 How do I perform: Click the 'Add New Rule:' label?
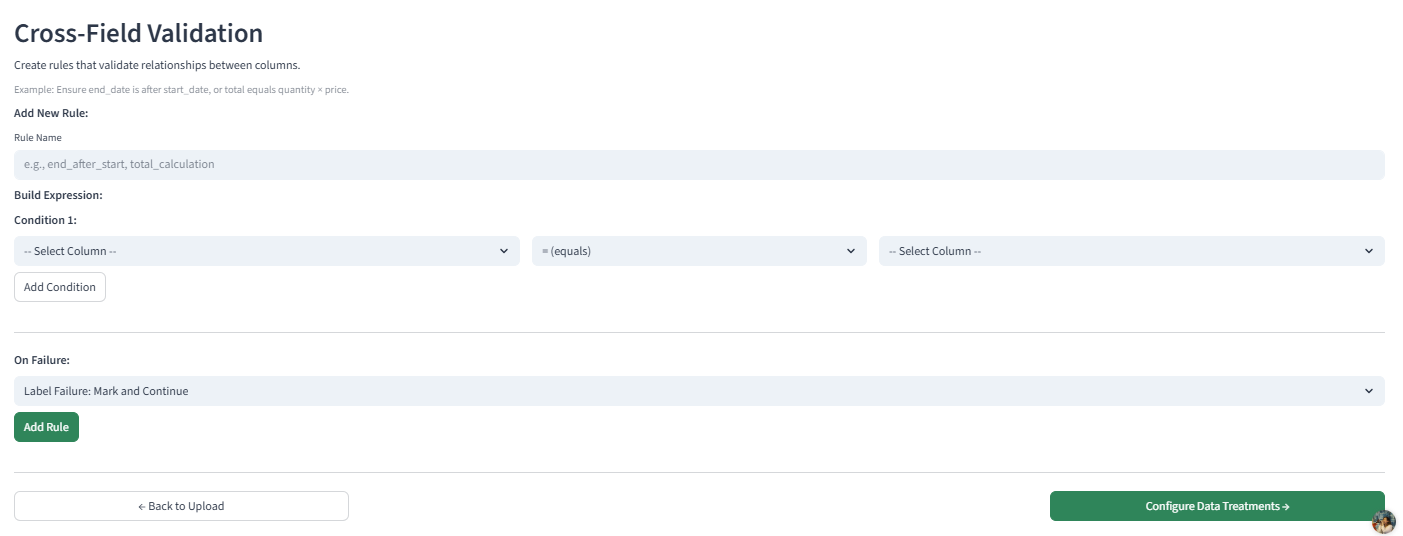[51, 114]
